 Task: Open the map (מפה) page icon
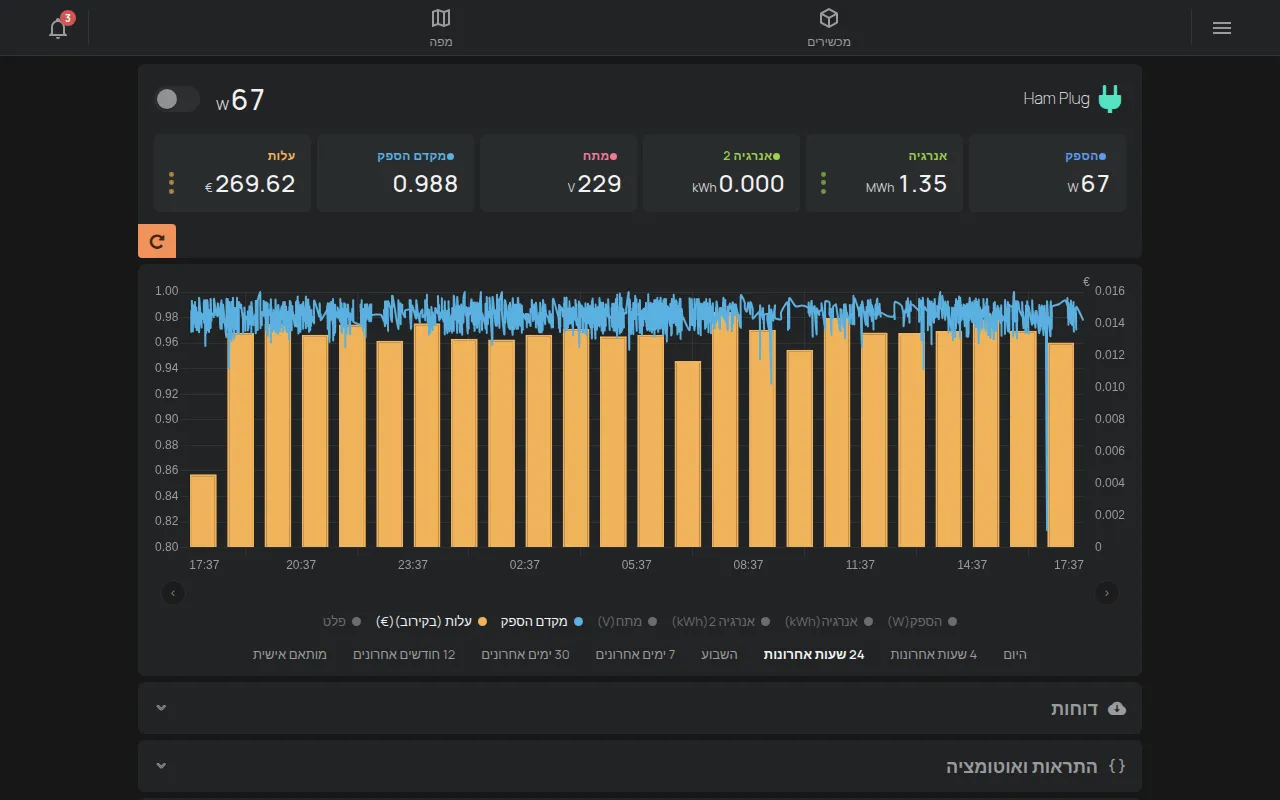tap(441, 18)
